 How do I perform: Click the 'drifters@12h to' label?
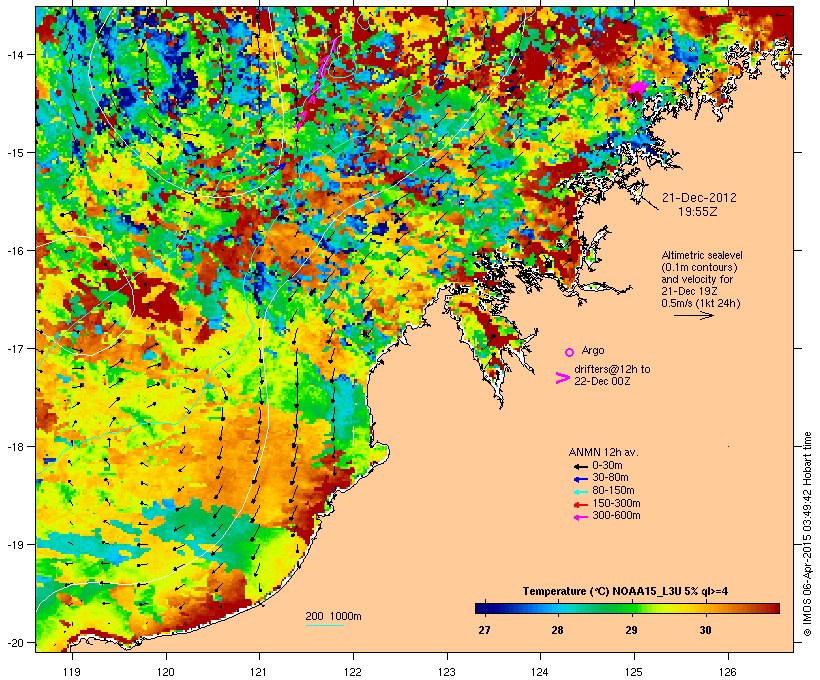coord(612,369)
